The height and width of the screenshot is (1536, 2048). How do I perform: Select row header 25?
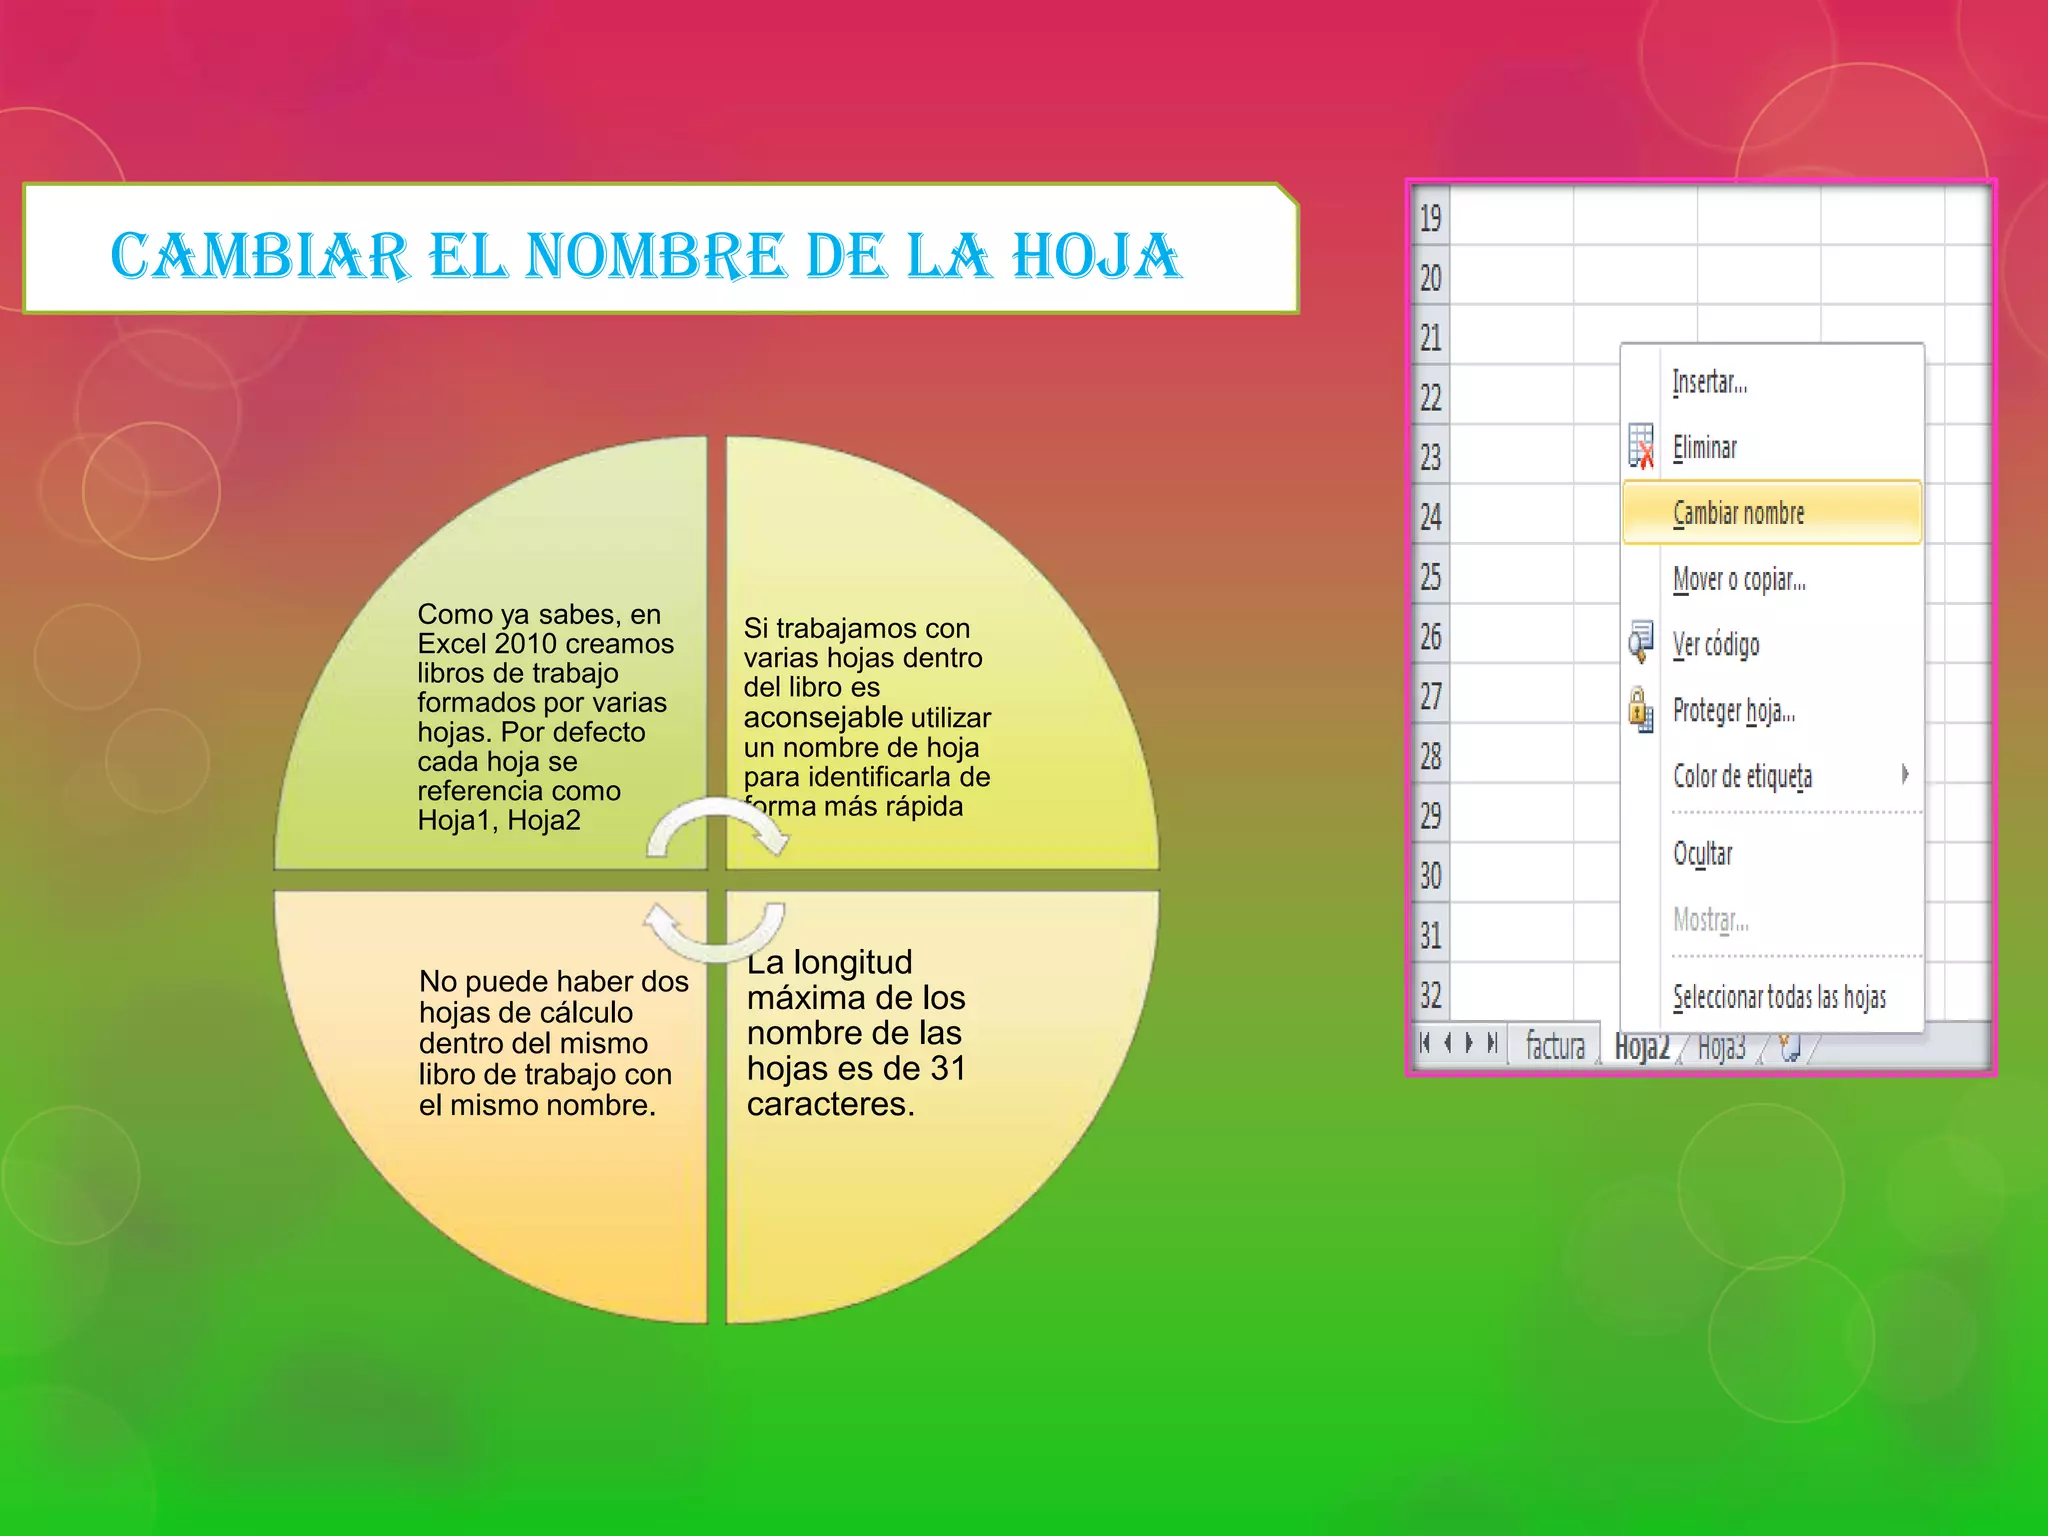click(1431, 576)
